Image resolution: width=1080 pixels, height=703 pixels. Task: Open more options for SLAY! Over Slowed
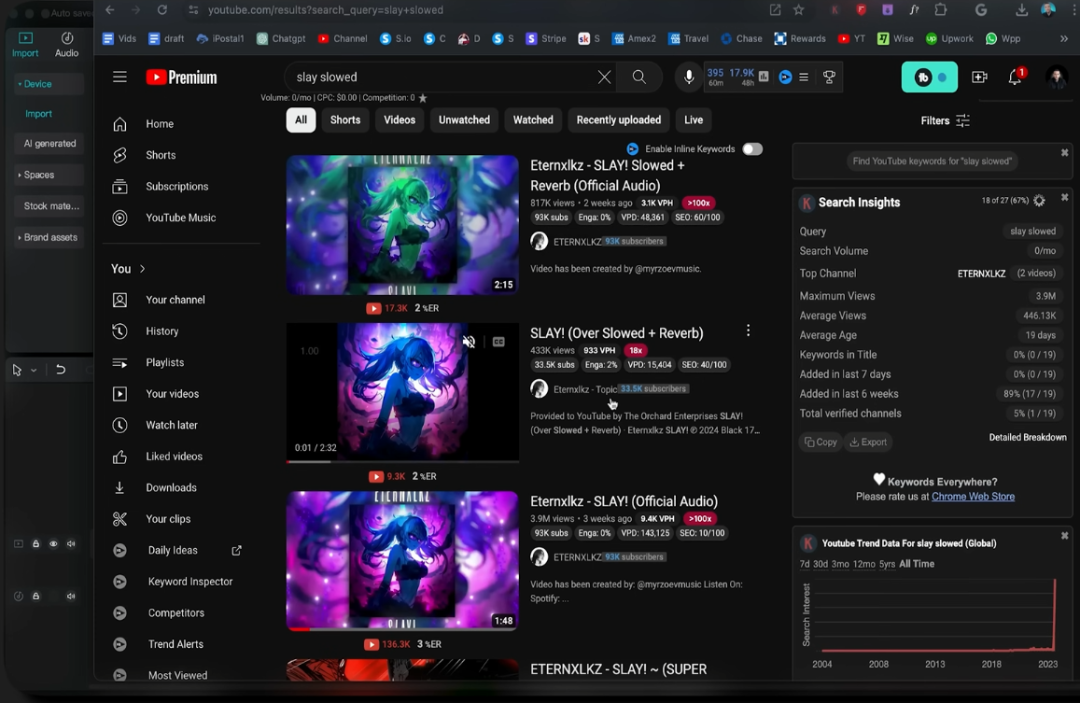pyautogui.click(x=748, y=331)
